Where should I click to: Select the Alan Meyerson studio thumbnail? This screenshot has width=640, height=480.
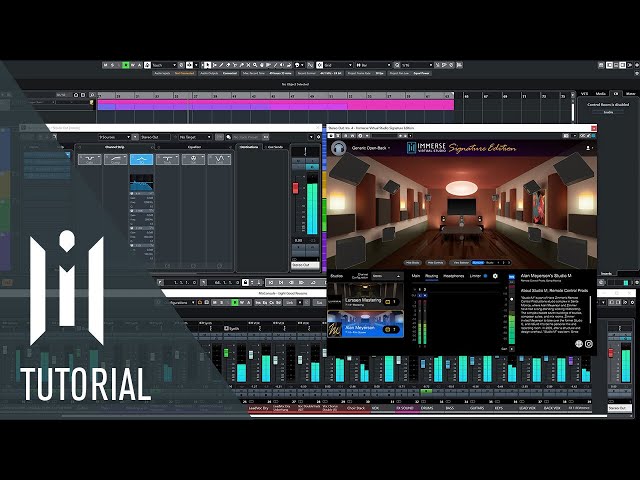click(x=365, y=324)
